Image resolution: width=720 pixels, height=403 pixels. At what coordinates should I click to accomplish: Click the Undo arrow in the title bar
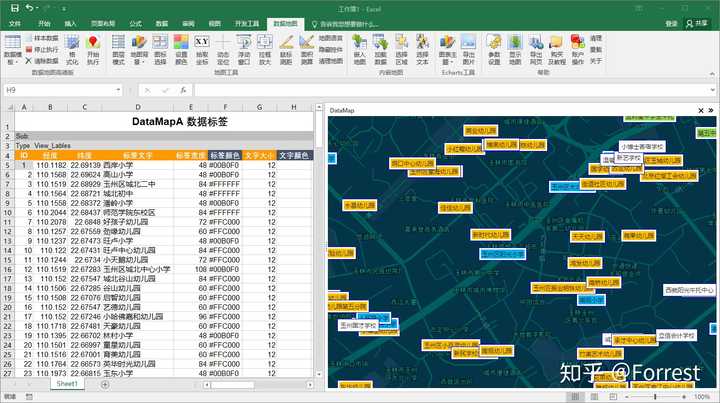click(x=29, y=8)
